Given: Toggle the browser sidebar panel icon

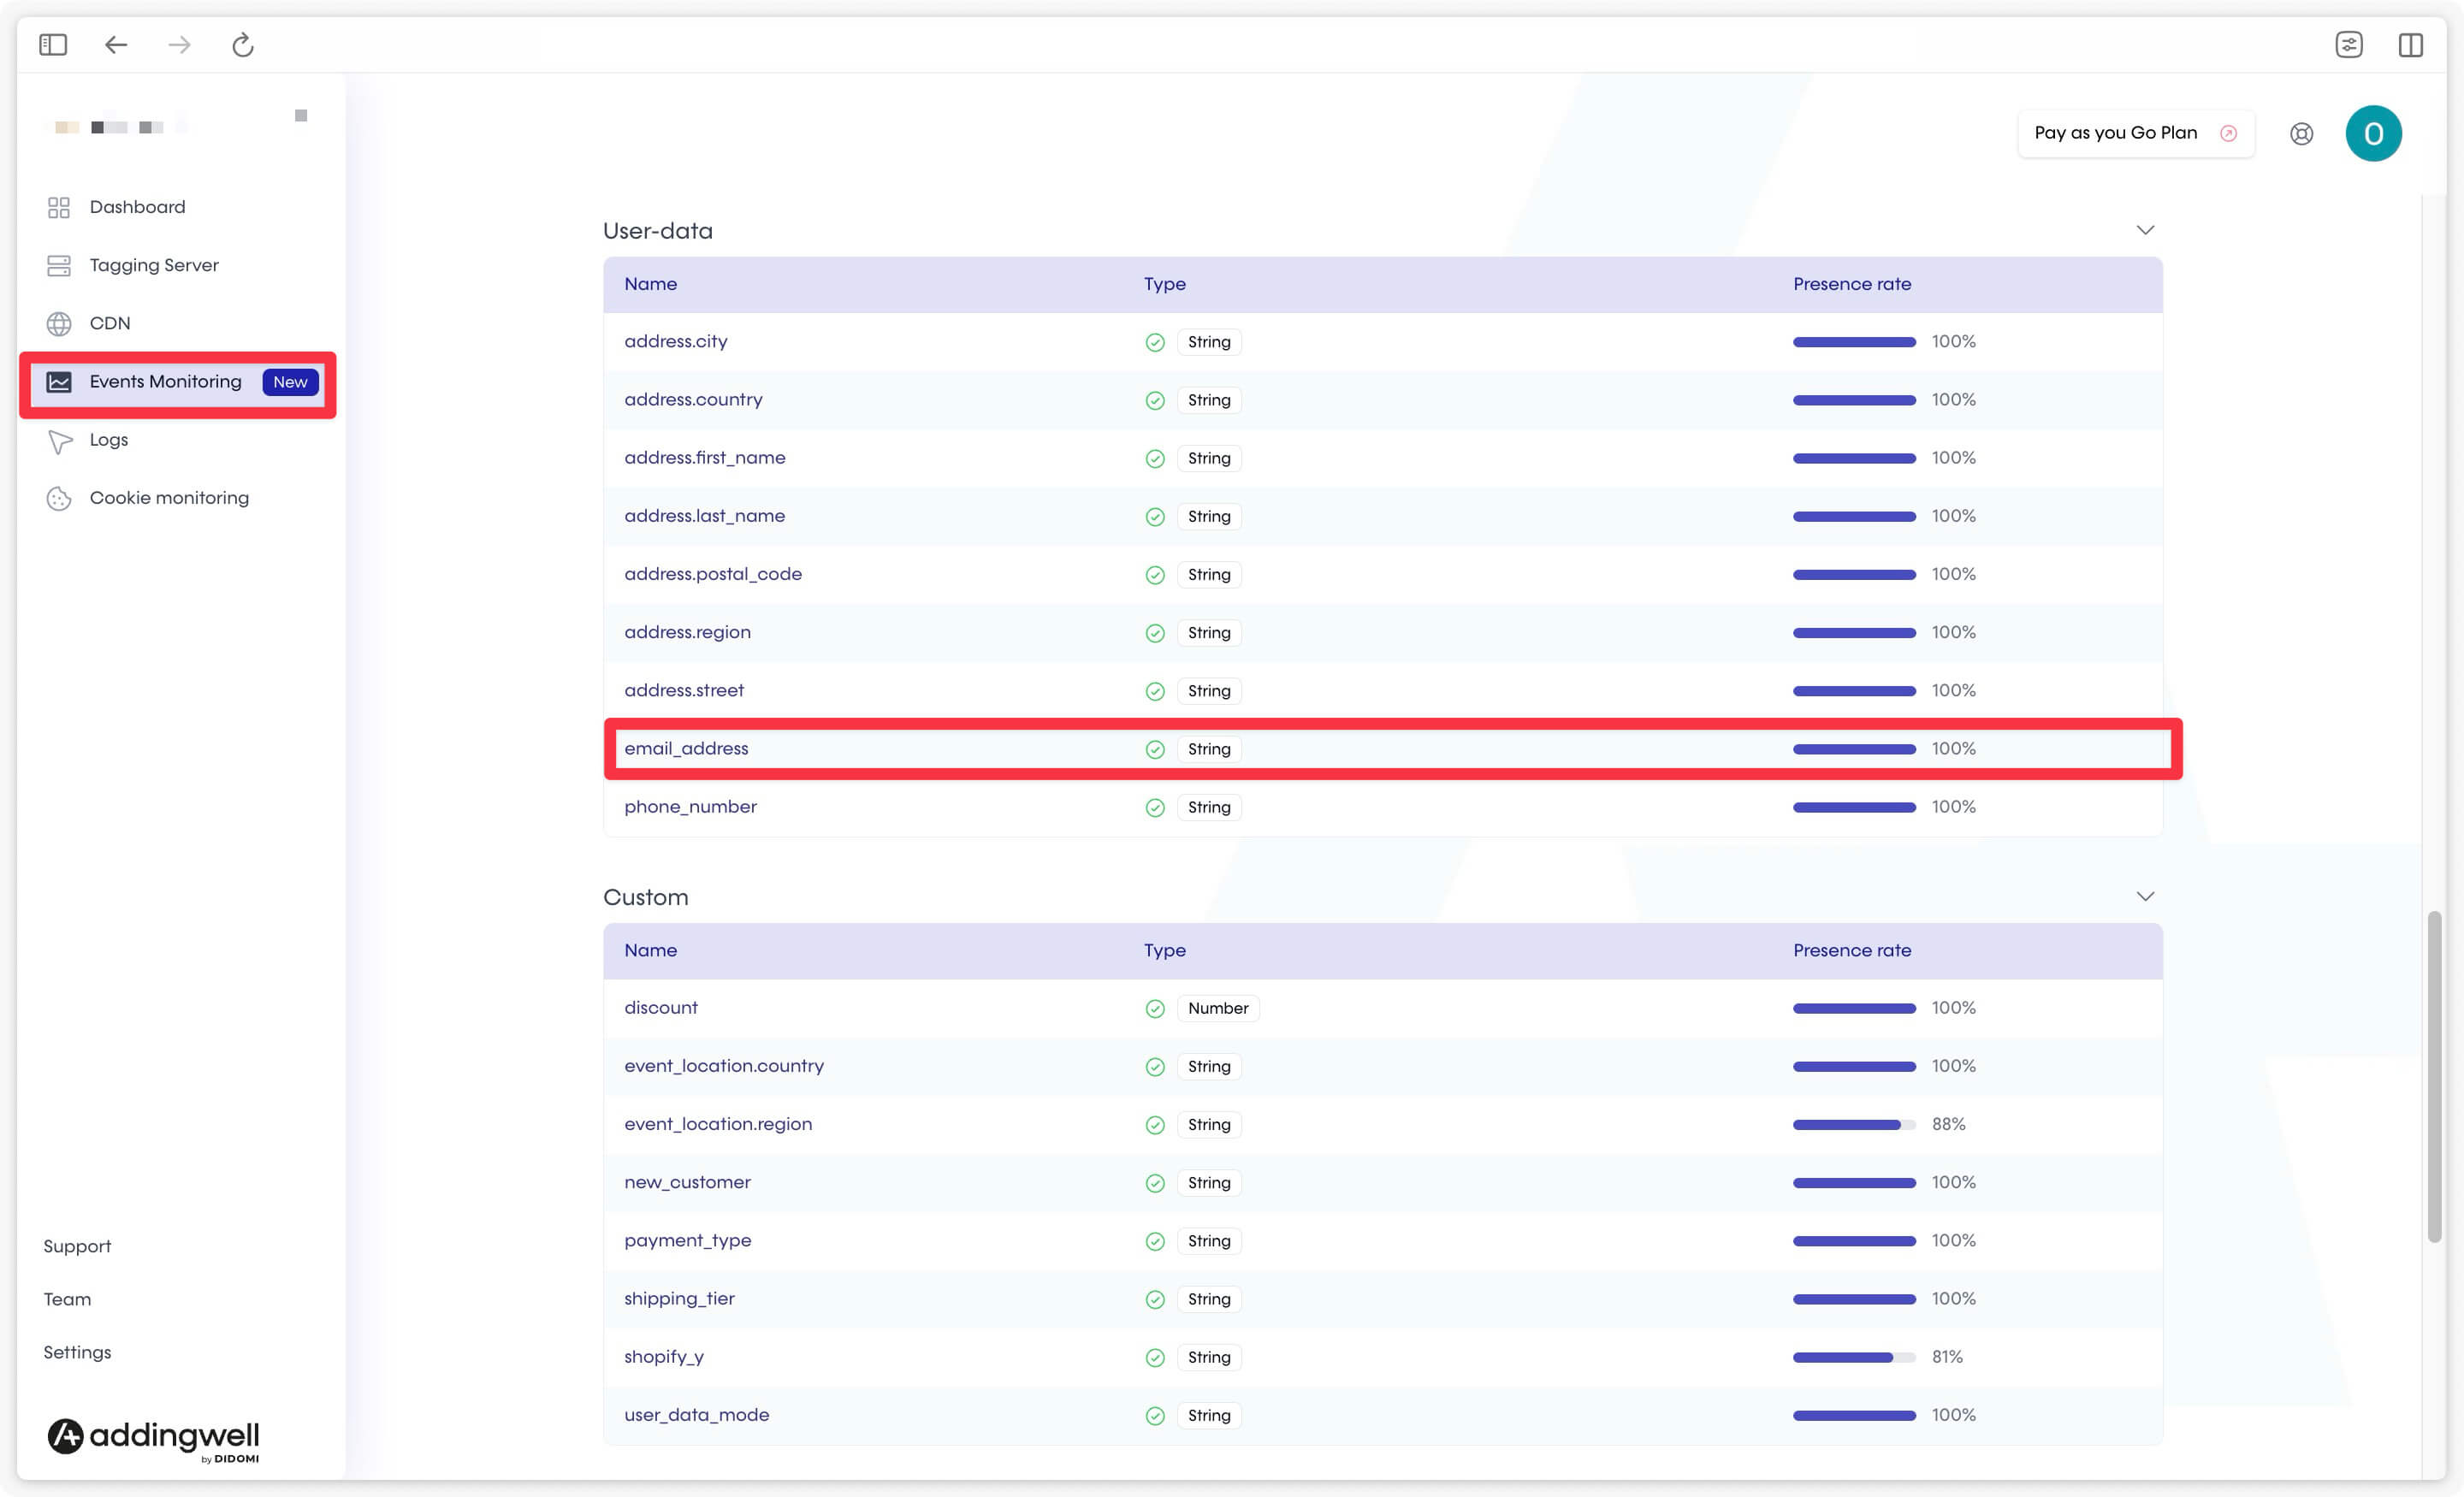Looking at the screenshot, I should (x=53, y=45).
